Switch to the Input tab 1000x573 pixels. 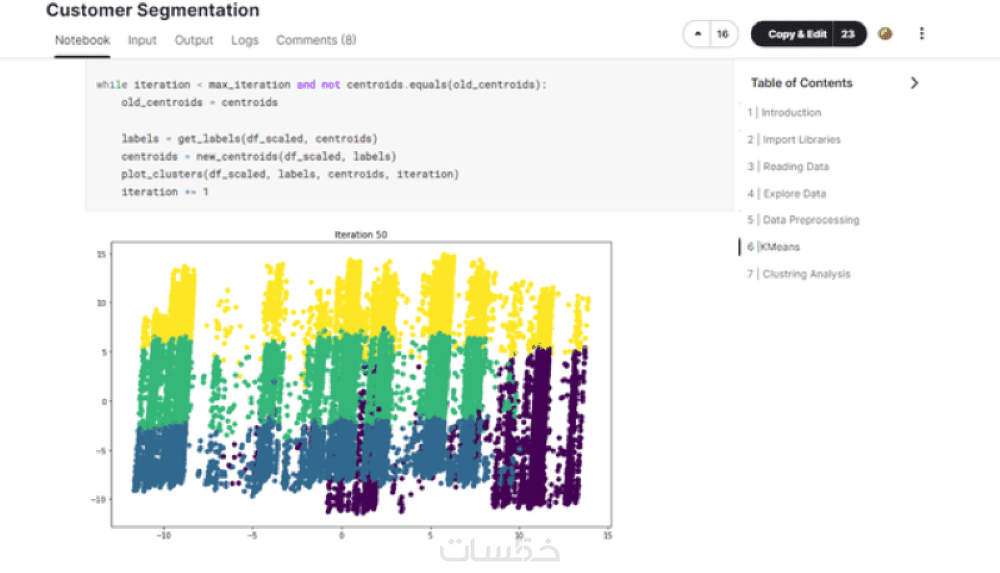tap(142, 40)
